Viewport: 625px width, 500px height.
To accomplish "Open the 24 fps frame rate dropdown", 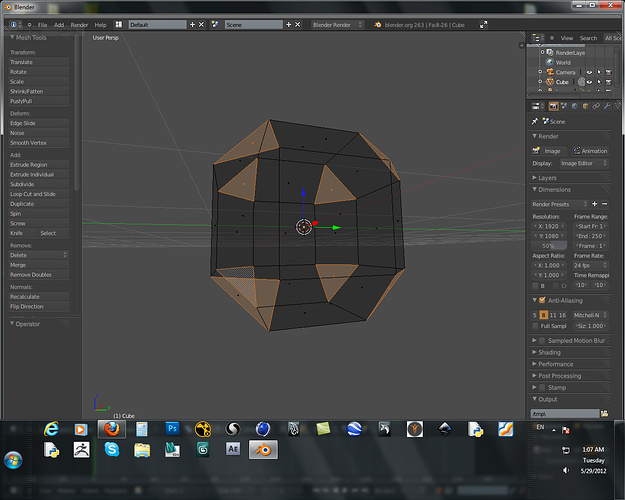I will 590,265.
